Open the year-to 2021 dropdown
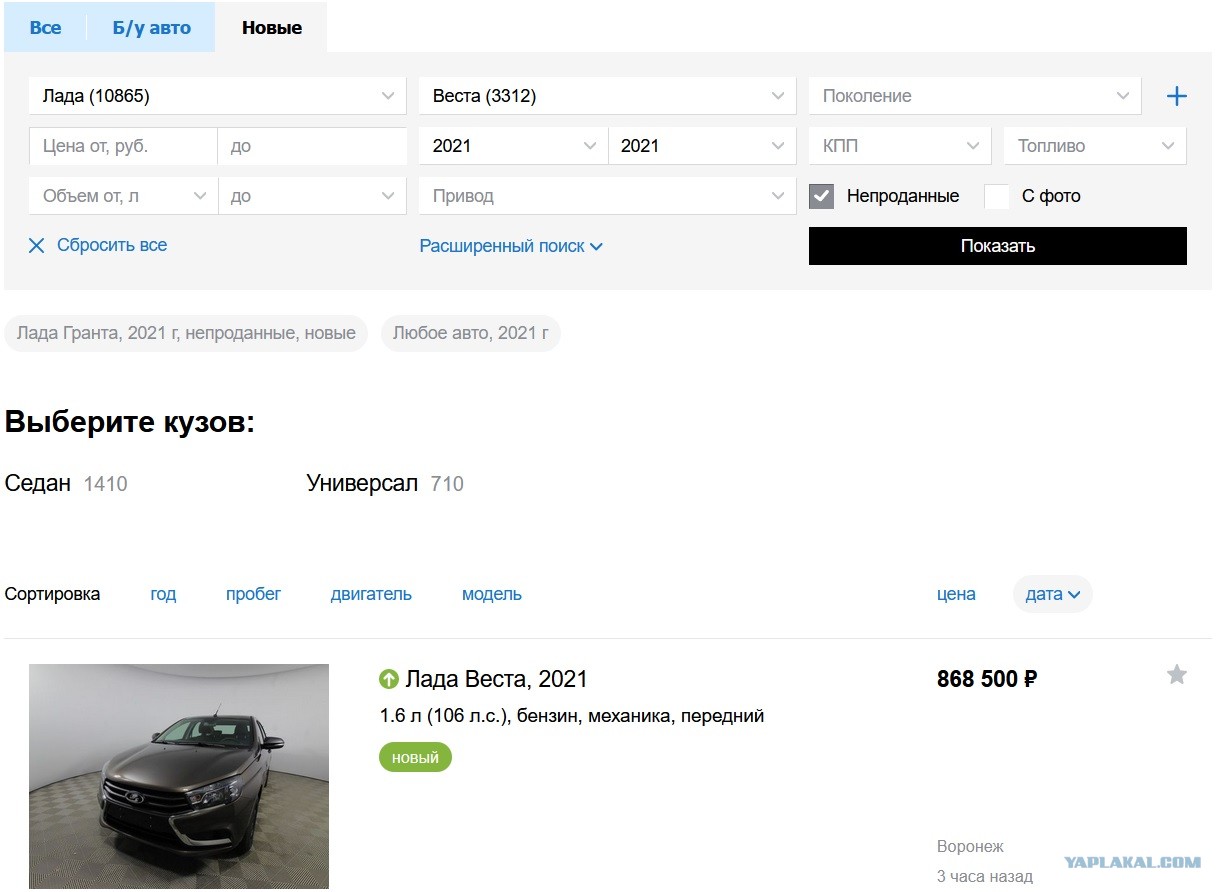Image resolution: width=1227 pixels, height=892 pixels. pyautogui.click(x=702, y=146)
